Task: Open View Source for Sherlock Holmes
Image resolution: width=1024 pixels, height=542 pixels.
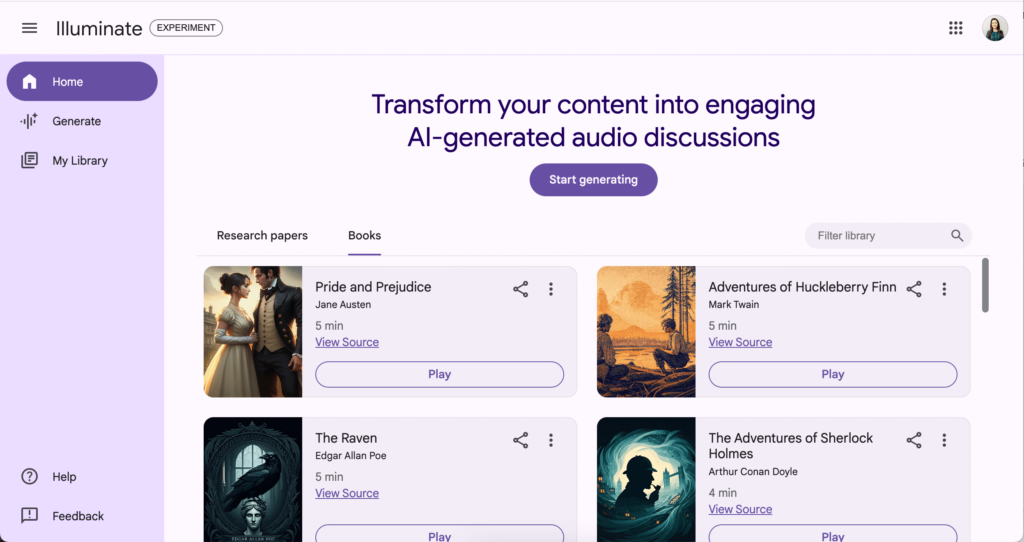Action: point(740,509)
